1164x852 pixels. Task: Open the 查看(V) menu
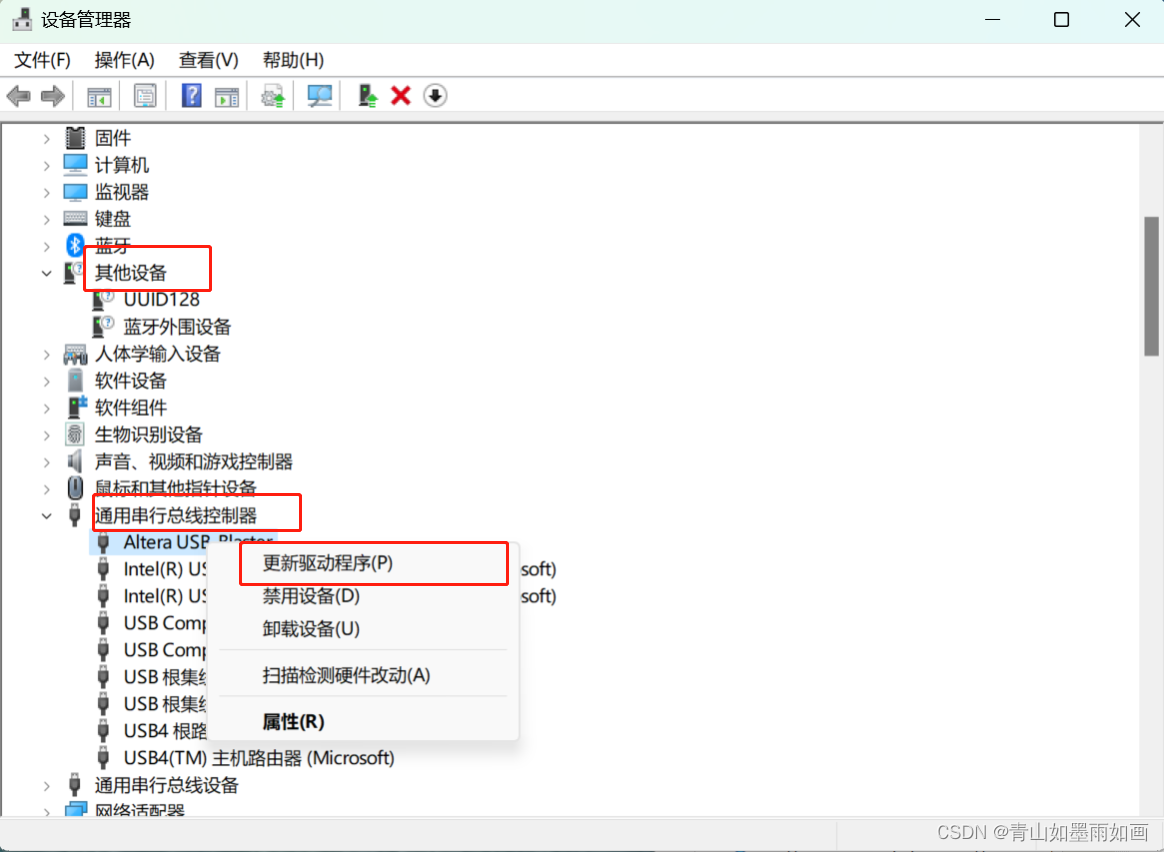pyautogui.click(x=208, y=60)
